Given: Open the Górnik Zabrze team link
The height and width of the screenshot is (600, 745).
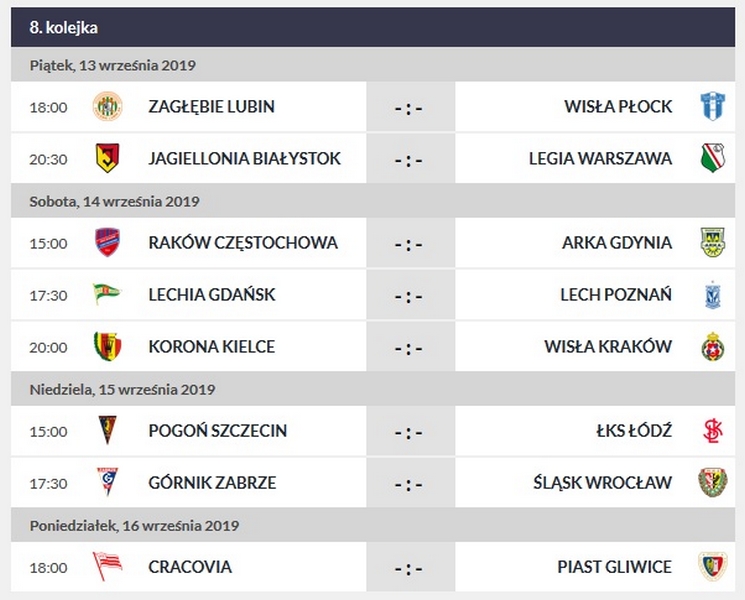Looking at the screenshot, I should (x=211, y=483).
